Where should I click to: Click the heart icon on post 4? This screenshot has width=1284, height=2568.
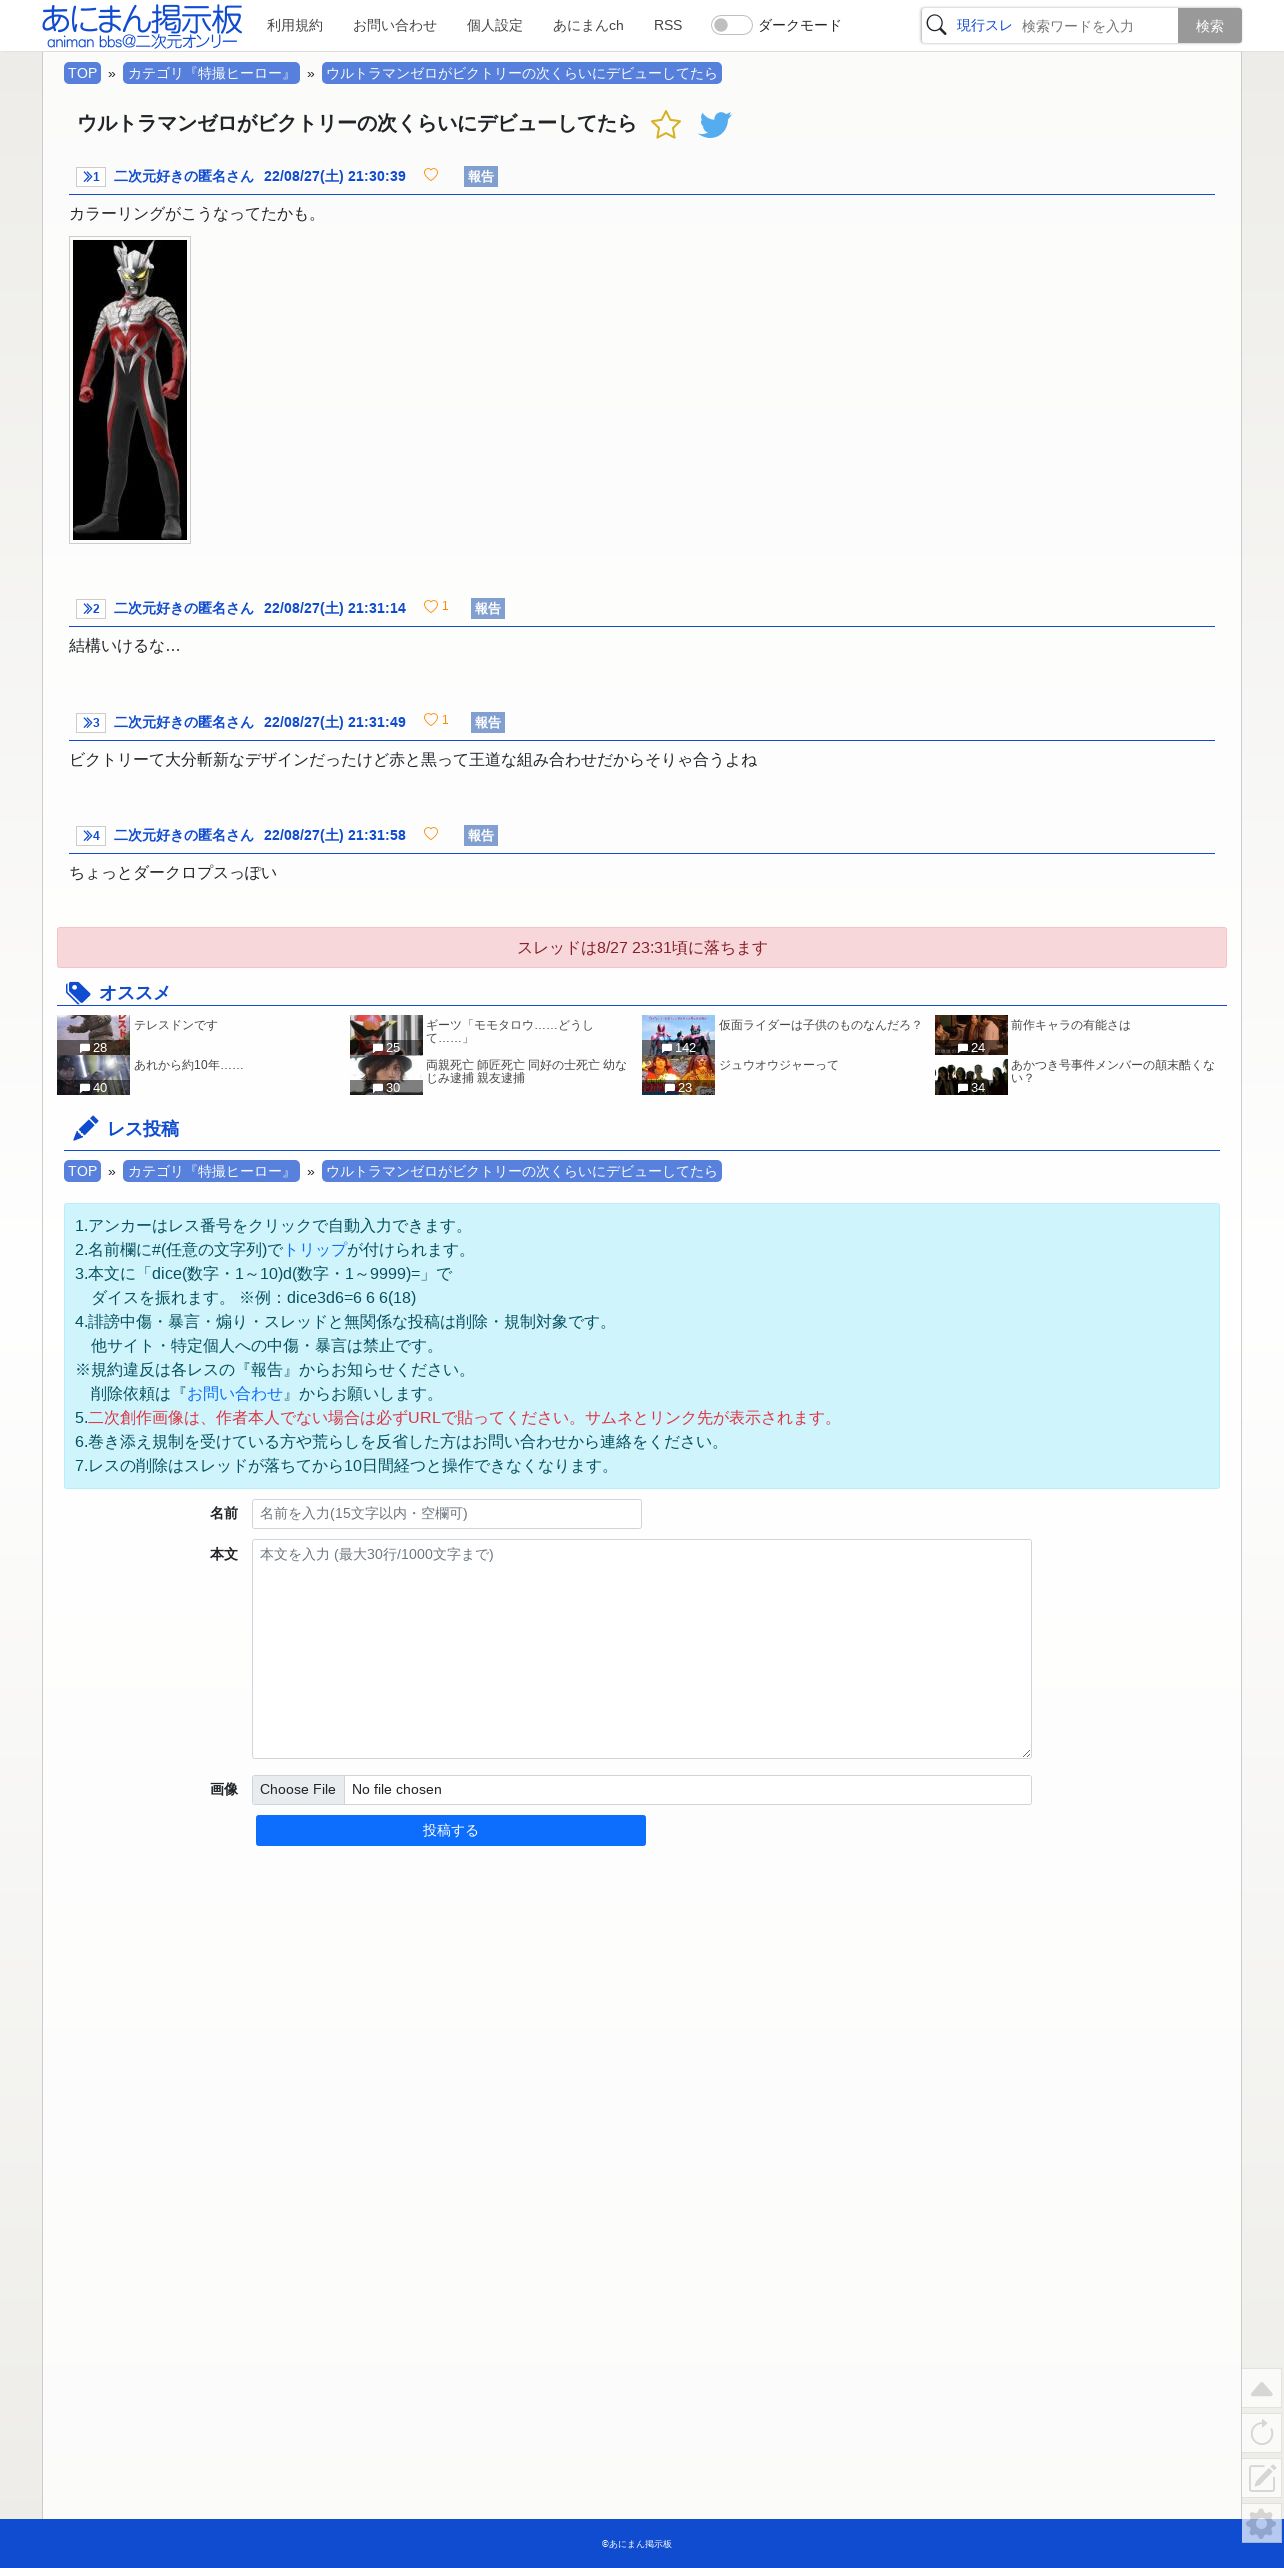tap(431, 834)
